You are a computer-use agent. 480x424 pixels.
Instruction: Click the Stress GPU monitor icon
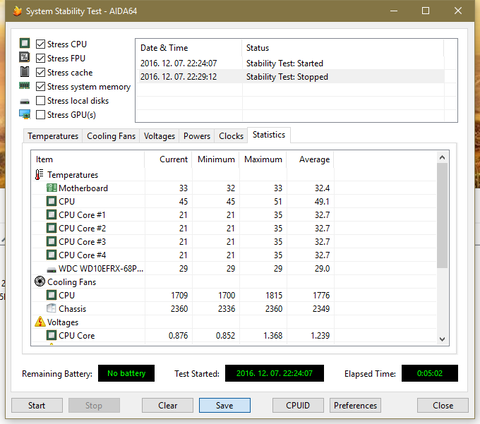click(25, 114)
